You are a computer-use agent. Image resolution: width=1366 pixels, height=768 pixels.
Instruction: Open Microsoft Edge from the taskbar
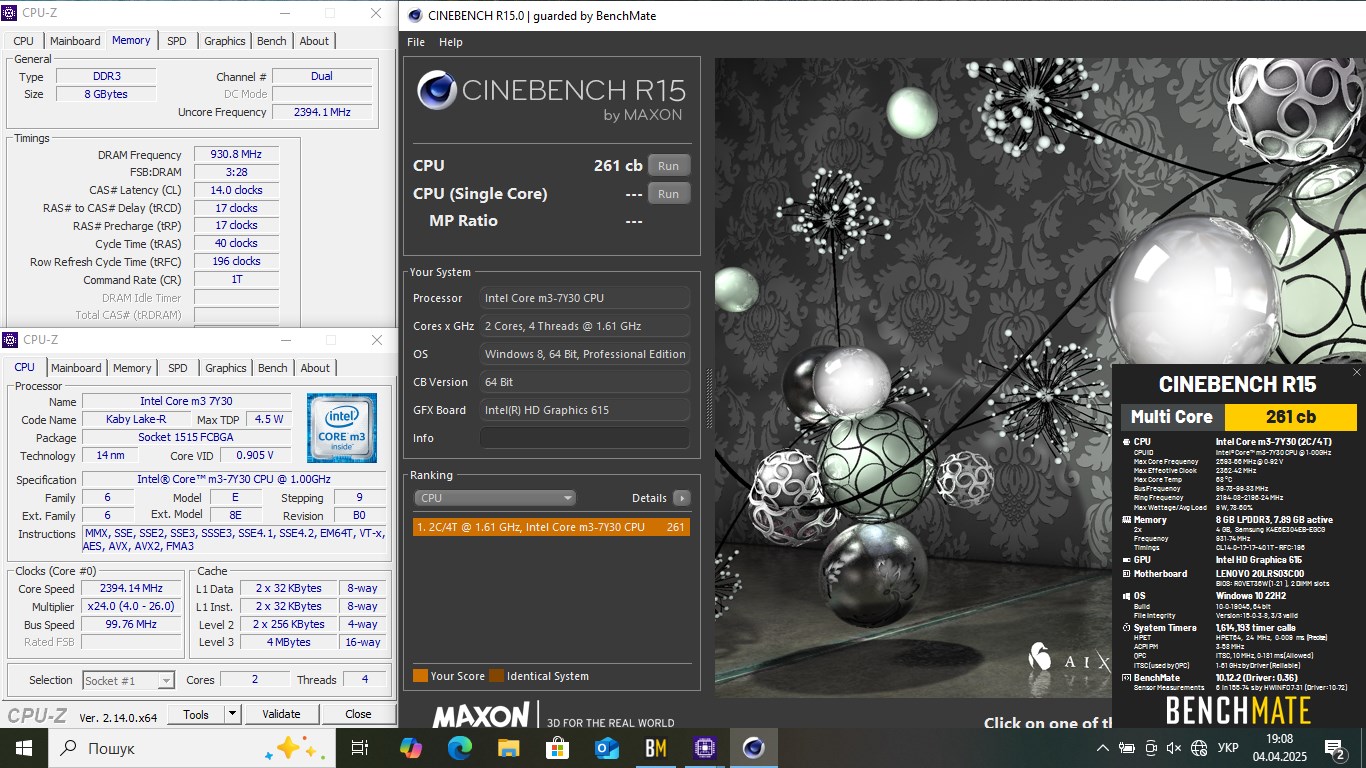coord(459,748)
